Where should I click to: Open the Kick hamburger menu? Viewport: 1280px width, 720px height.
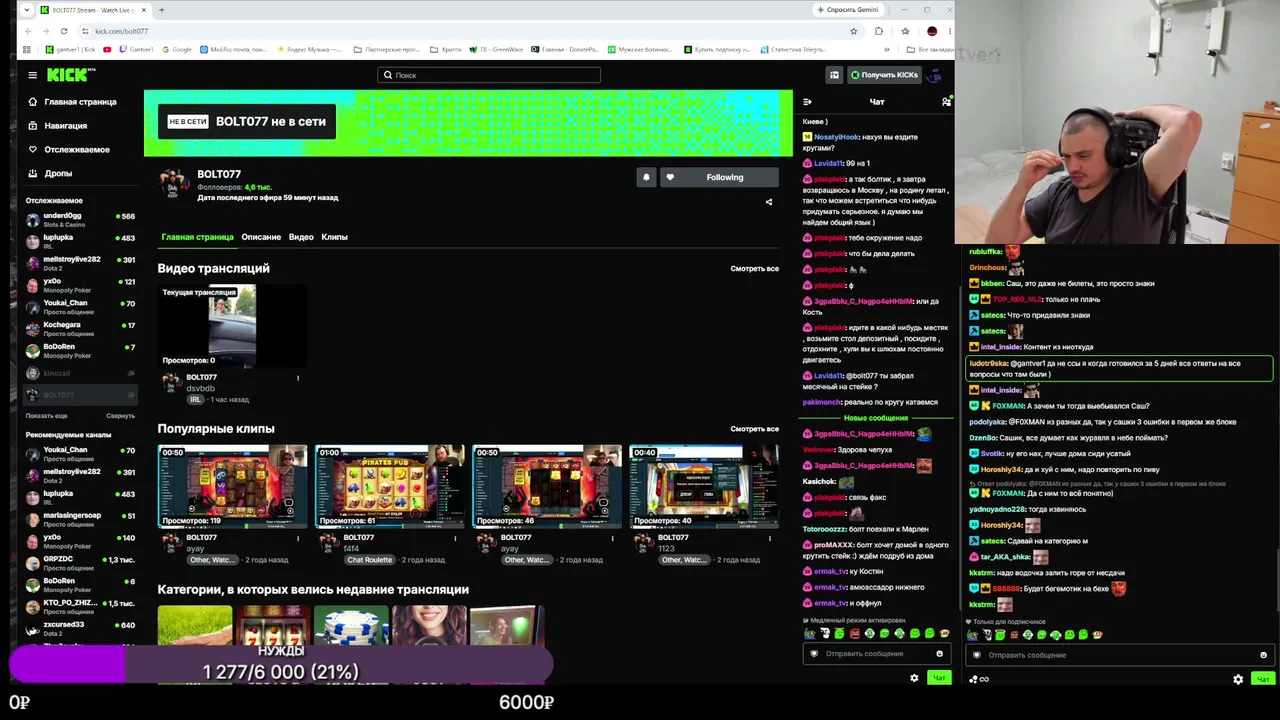[x=32, y=75]
